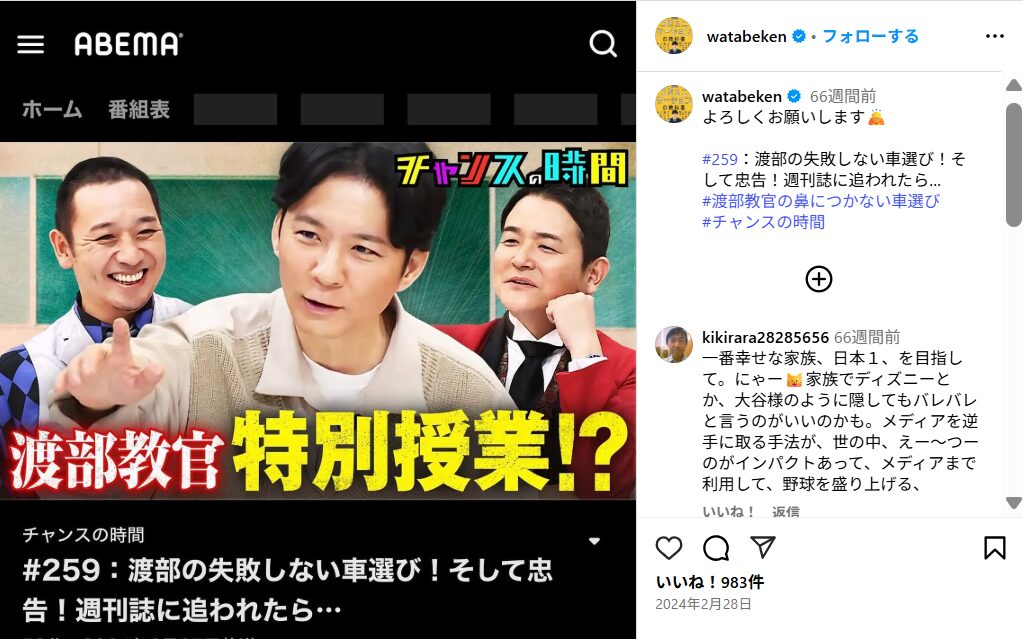Open kikirara28285656's profile picture

pyautogui.click(x=674, y=344)
